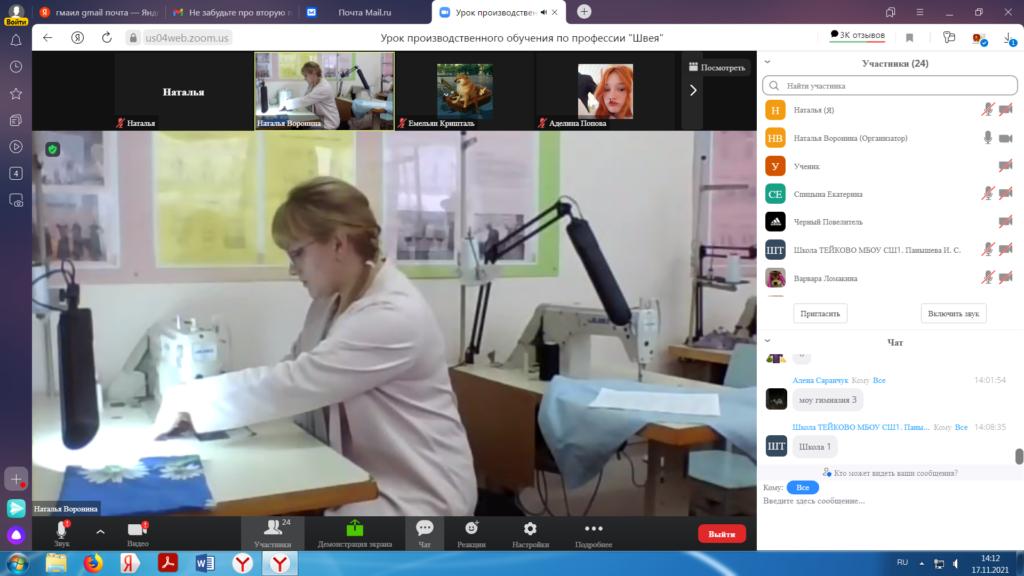Click the Пригласить button
This screenshot has width=1024, height=576.
(x=820, y=313)
